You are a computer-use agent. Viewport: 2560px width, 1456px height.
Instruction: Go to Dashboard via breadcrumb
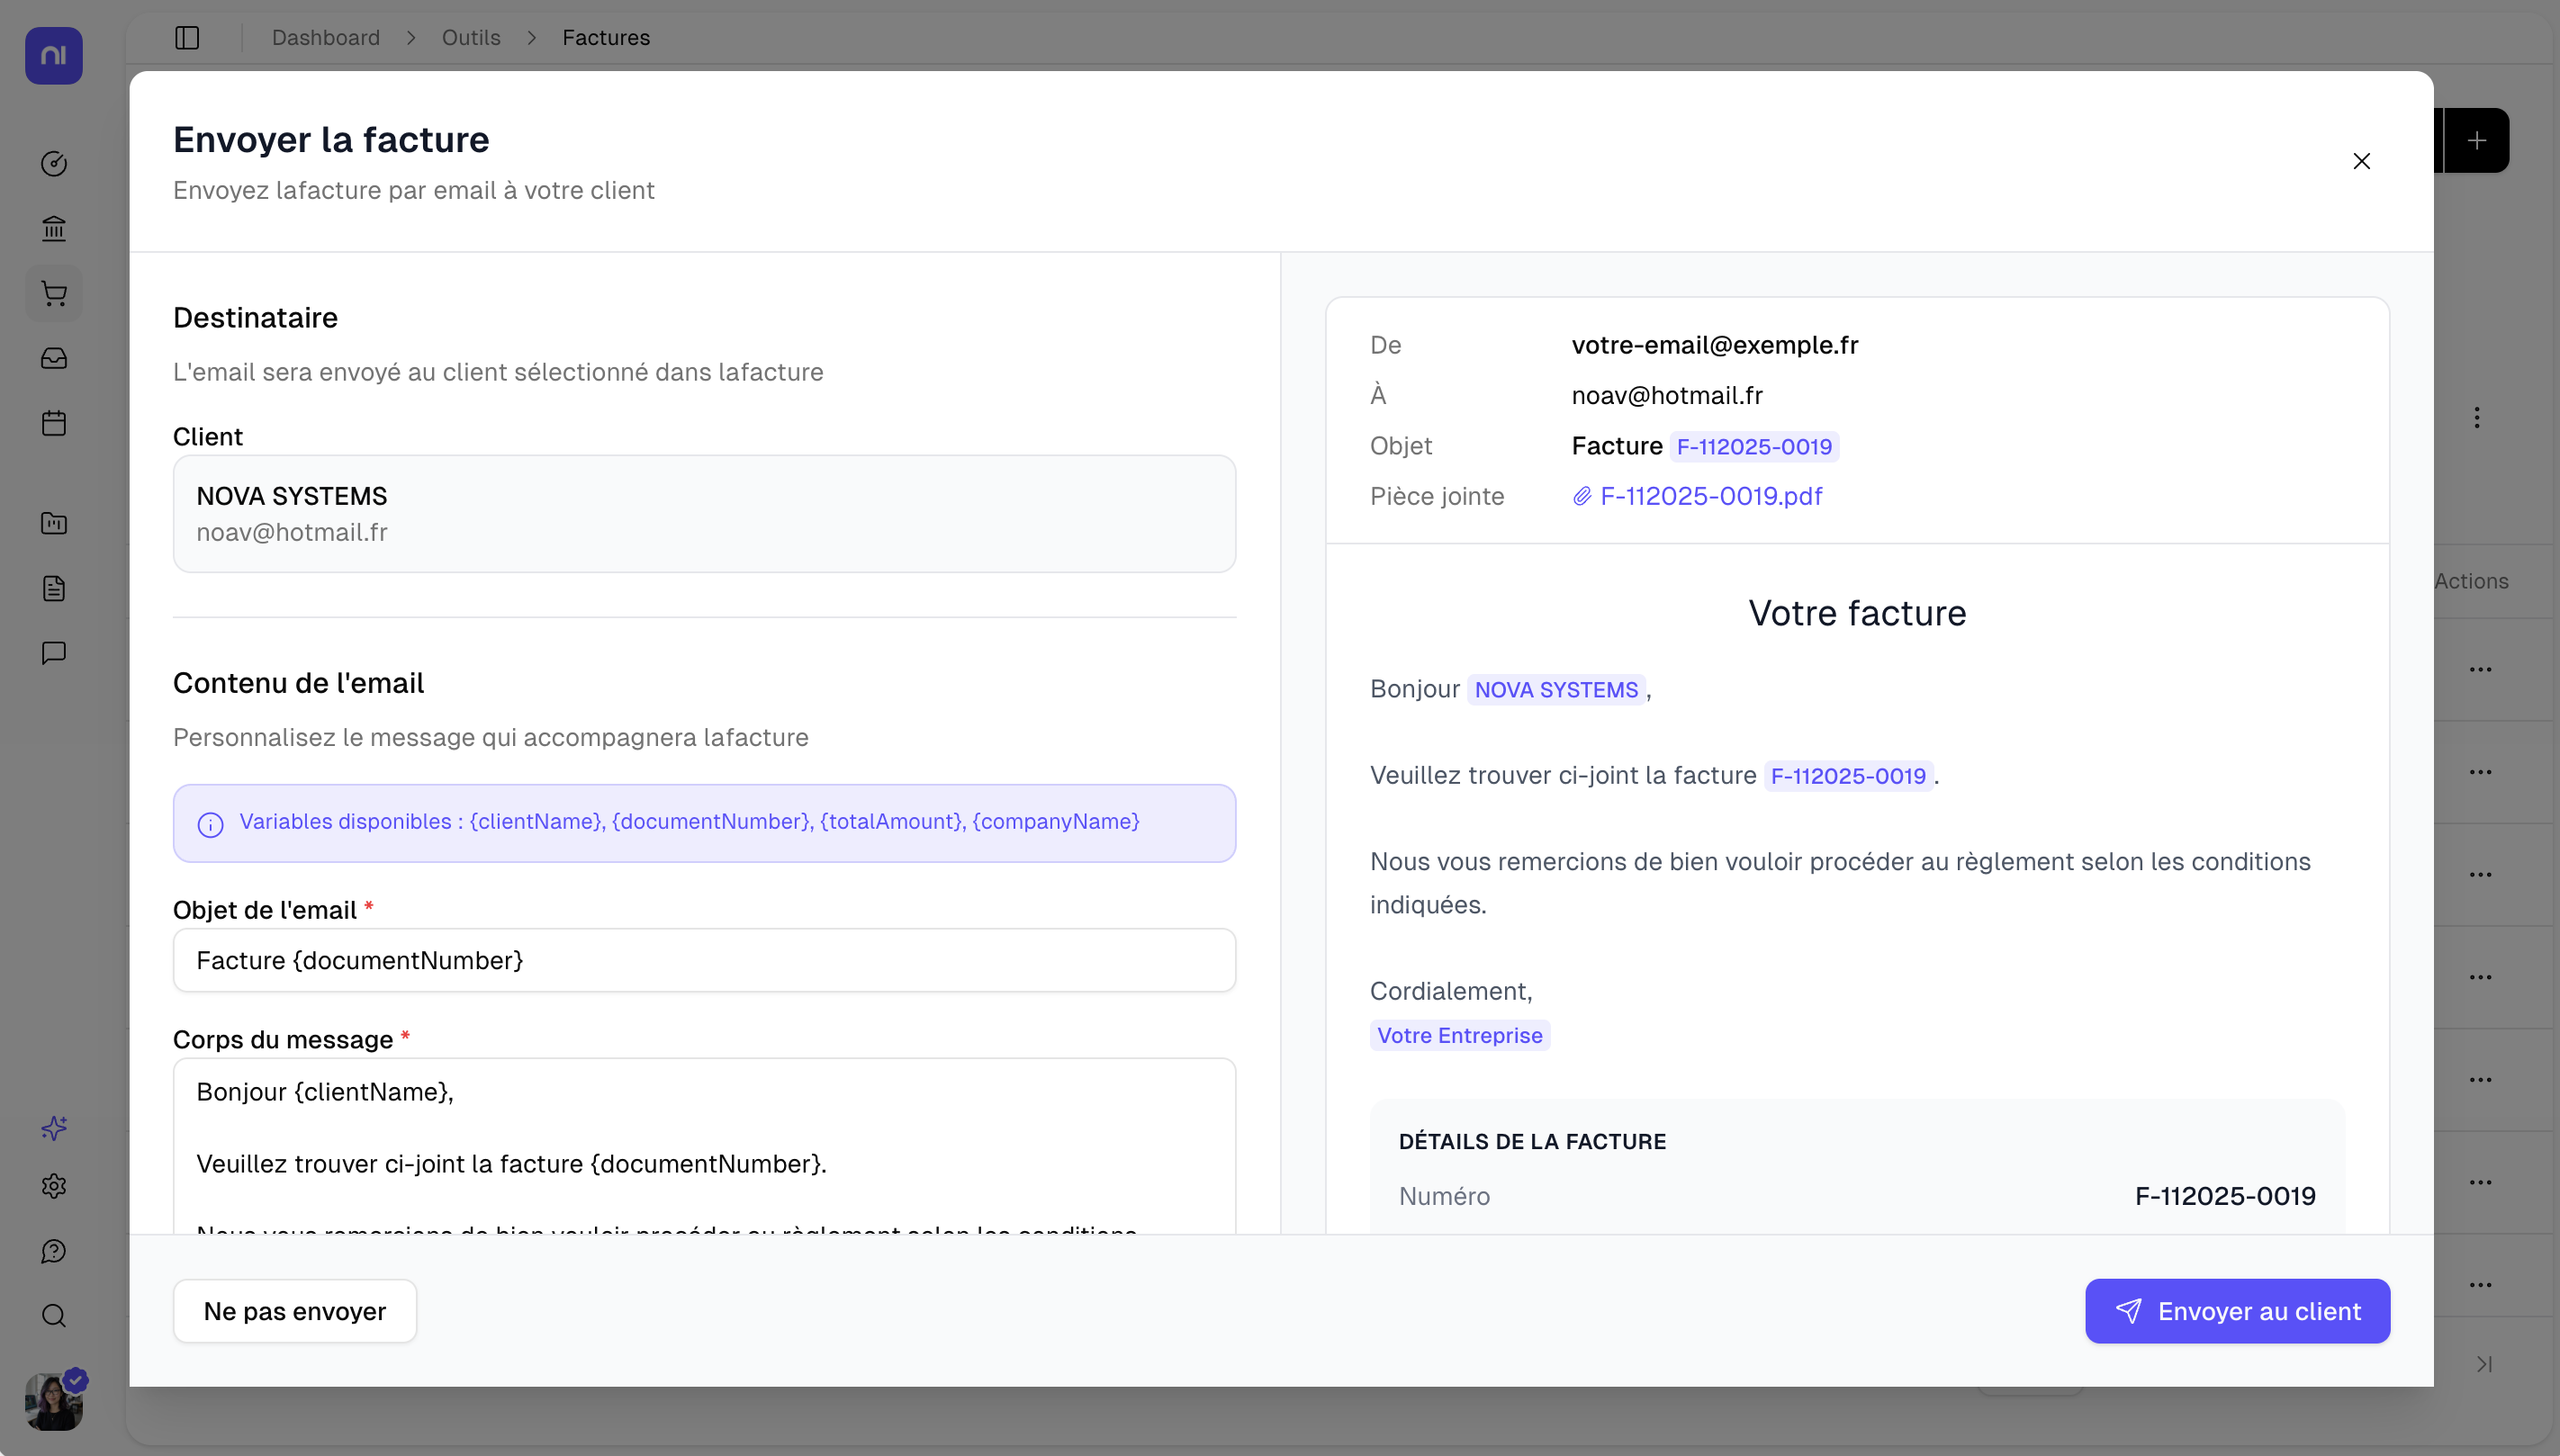(326, 37)
